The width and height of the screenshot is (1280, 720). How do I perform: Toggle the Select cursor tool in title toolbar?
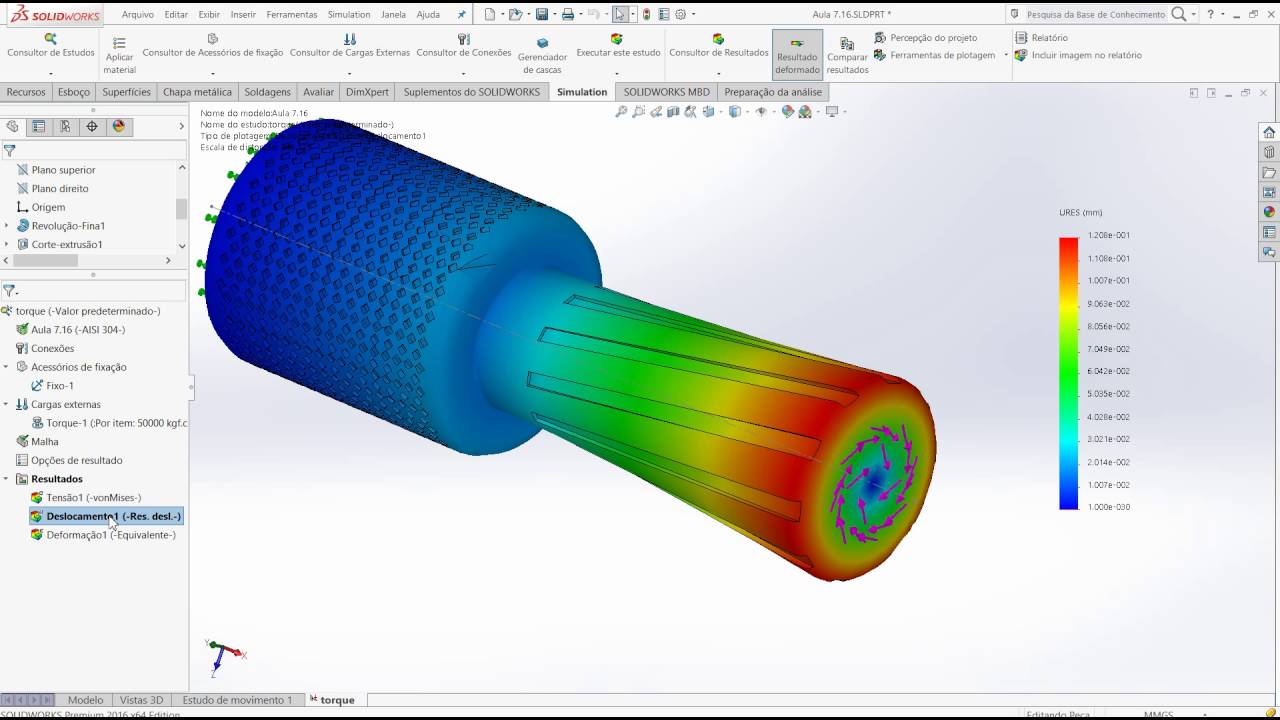click(621, 14)
